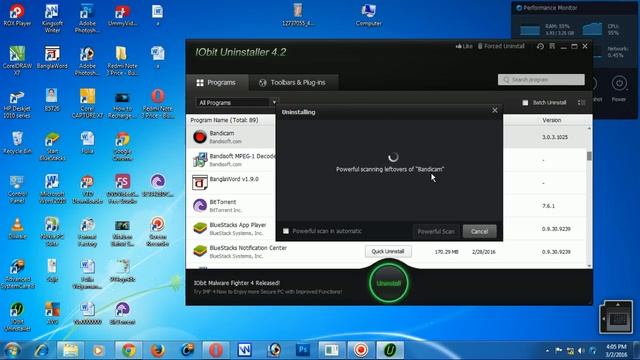Click Quick Uninstall for BlueStacks Notification Center
This screenshot has height=360, width=640.
pos(388,251)
